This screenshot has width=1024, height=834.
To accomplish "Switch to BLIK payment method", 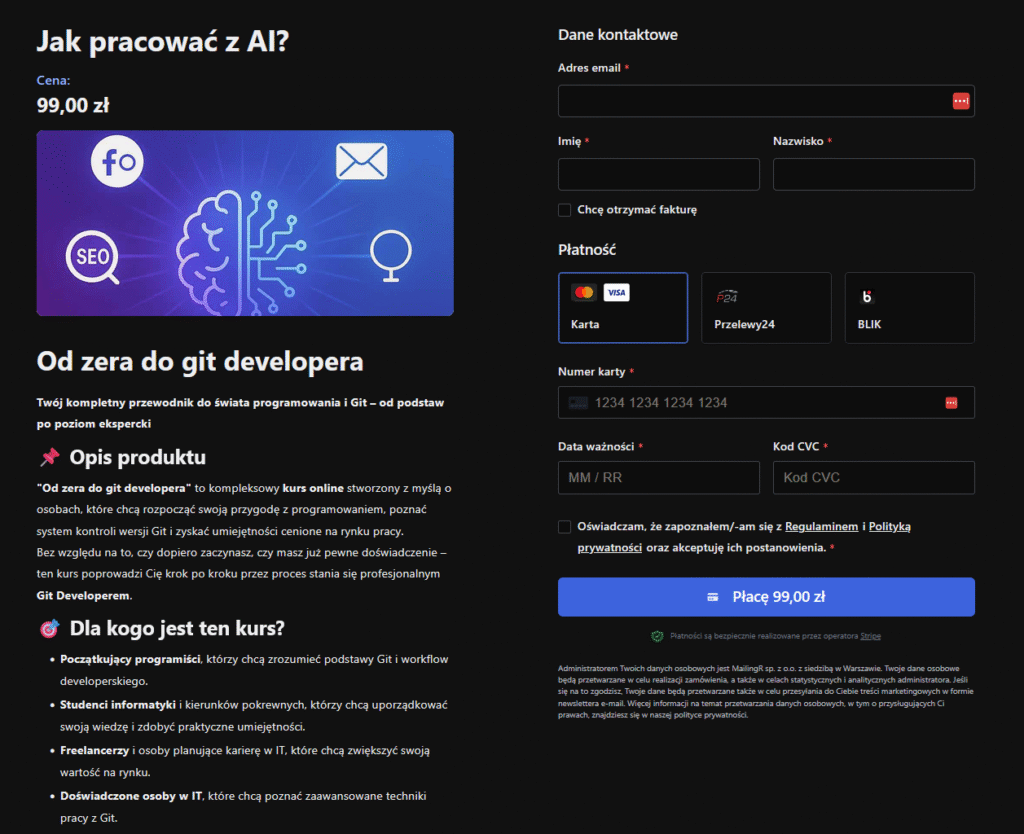I will (x=909, y=308).
